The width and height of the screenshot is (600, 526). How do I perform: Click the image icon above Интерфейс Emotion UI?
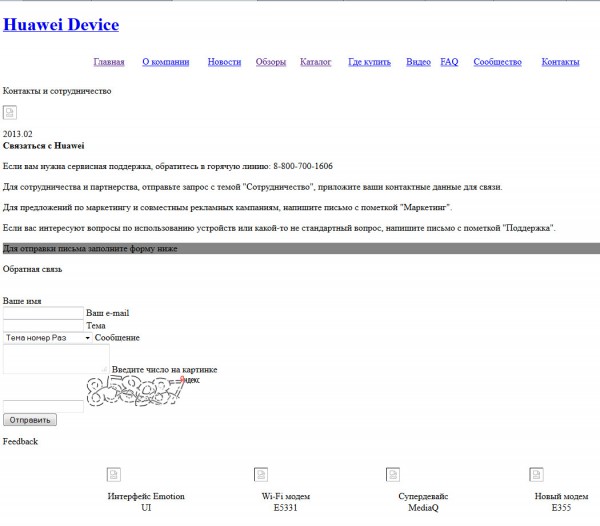click(x=114, y=474)
